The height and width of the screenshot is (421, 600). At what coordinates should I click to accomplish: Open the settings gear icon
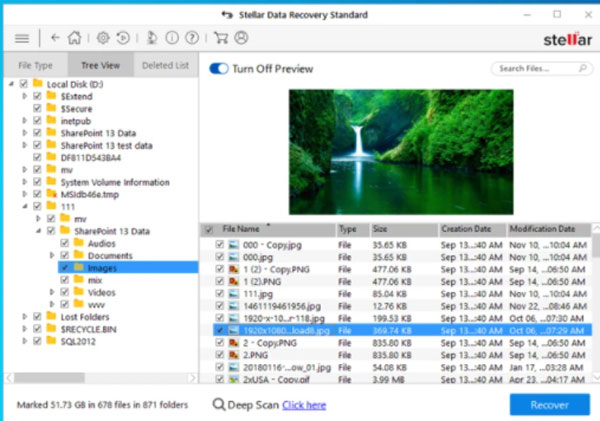coord(103,38)
